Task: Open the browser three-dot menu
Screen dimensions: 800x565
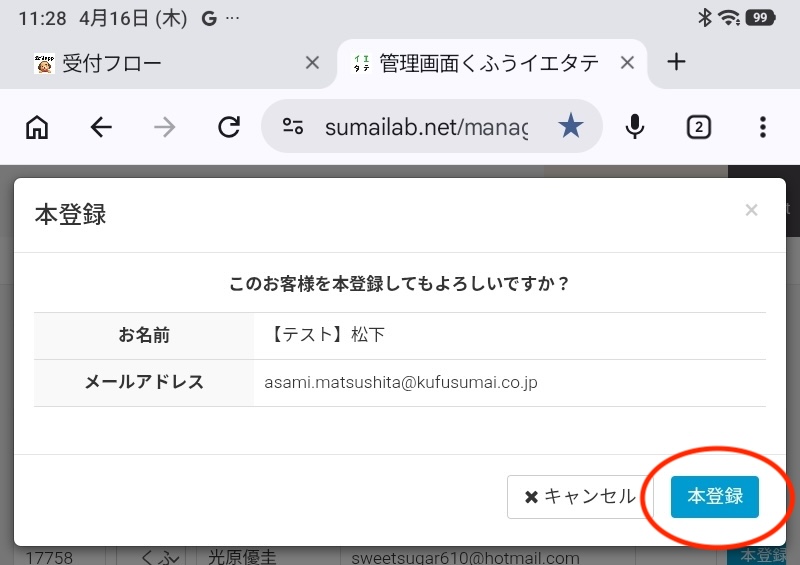Action: click(762, 127)
